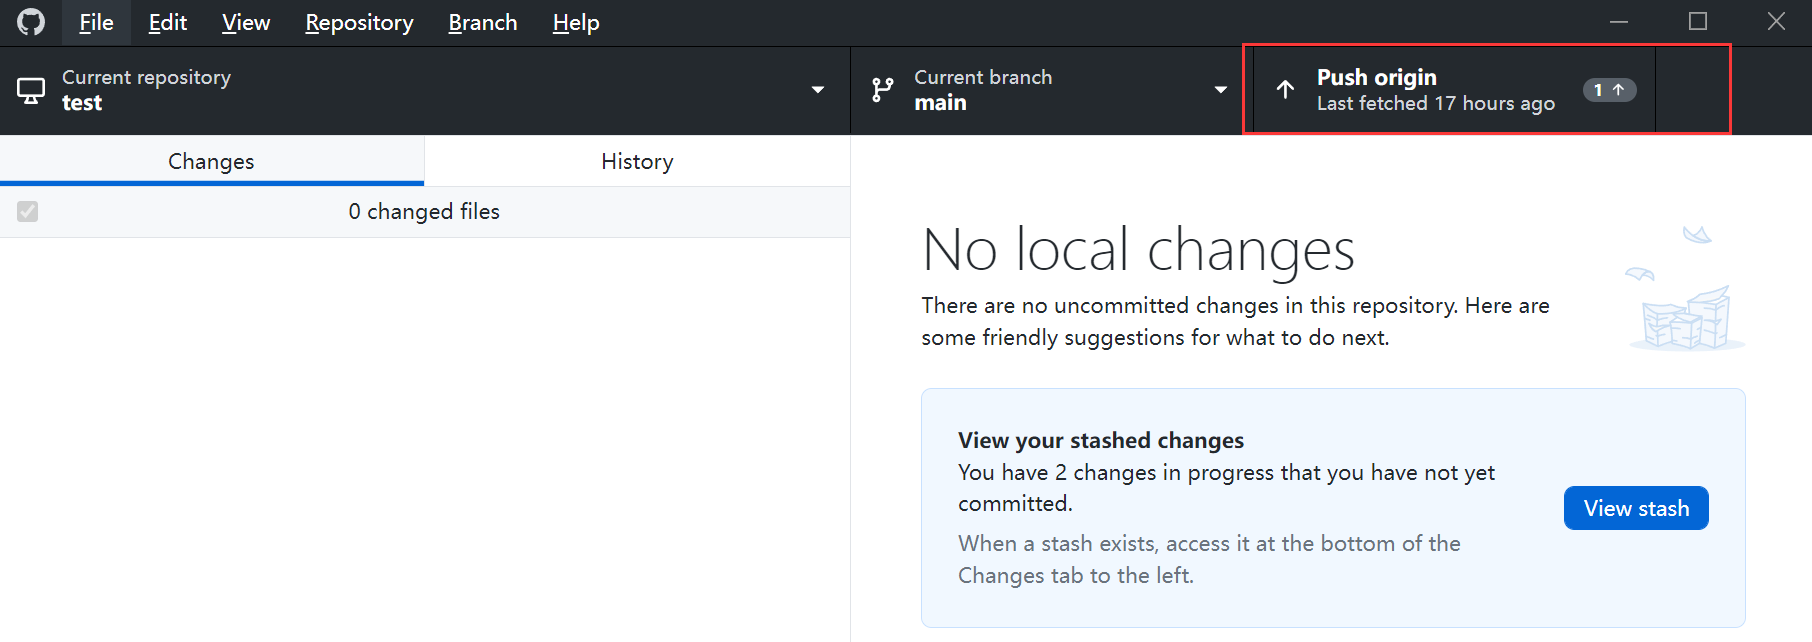This screenshot has height=642, width=1812.
Task: Click the push up-arrow icon
Action: tap(1285, 90)
